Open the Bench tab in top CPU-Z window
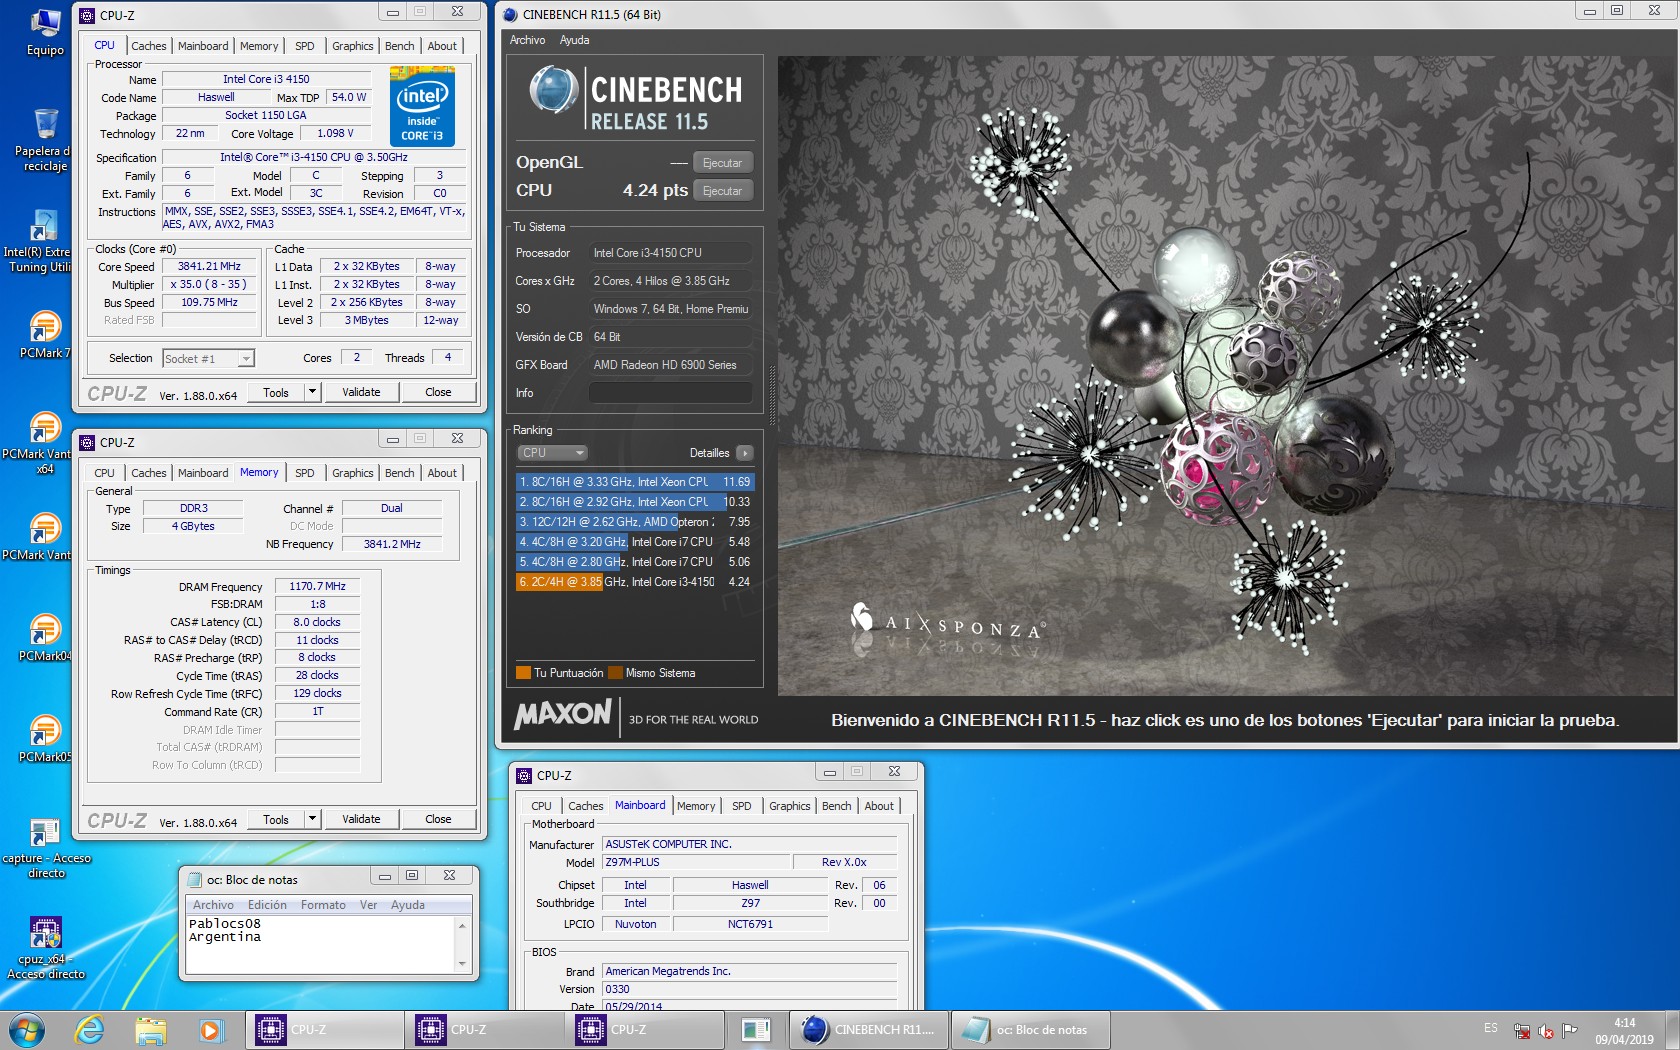1680x1050 pixels. tap(399, 46)
